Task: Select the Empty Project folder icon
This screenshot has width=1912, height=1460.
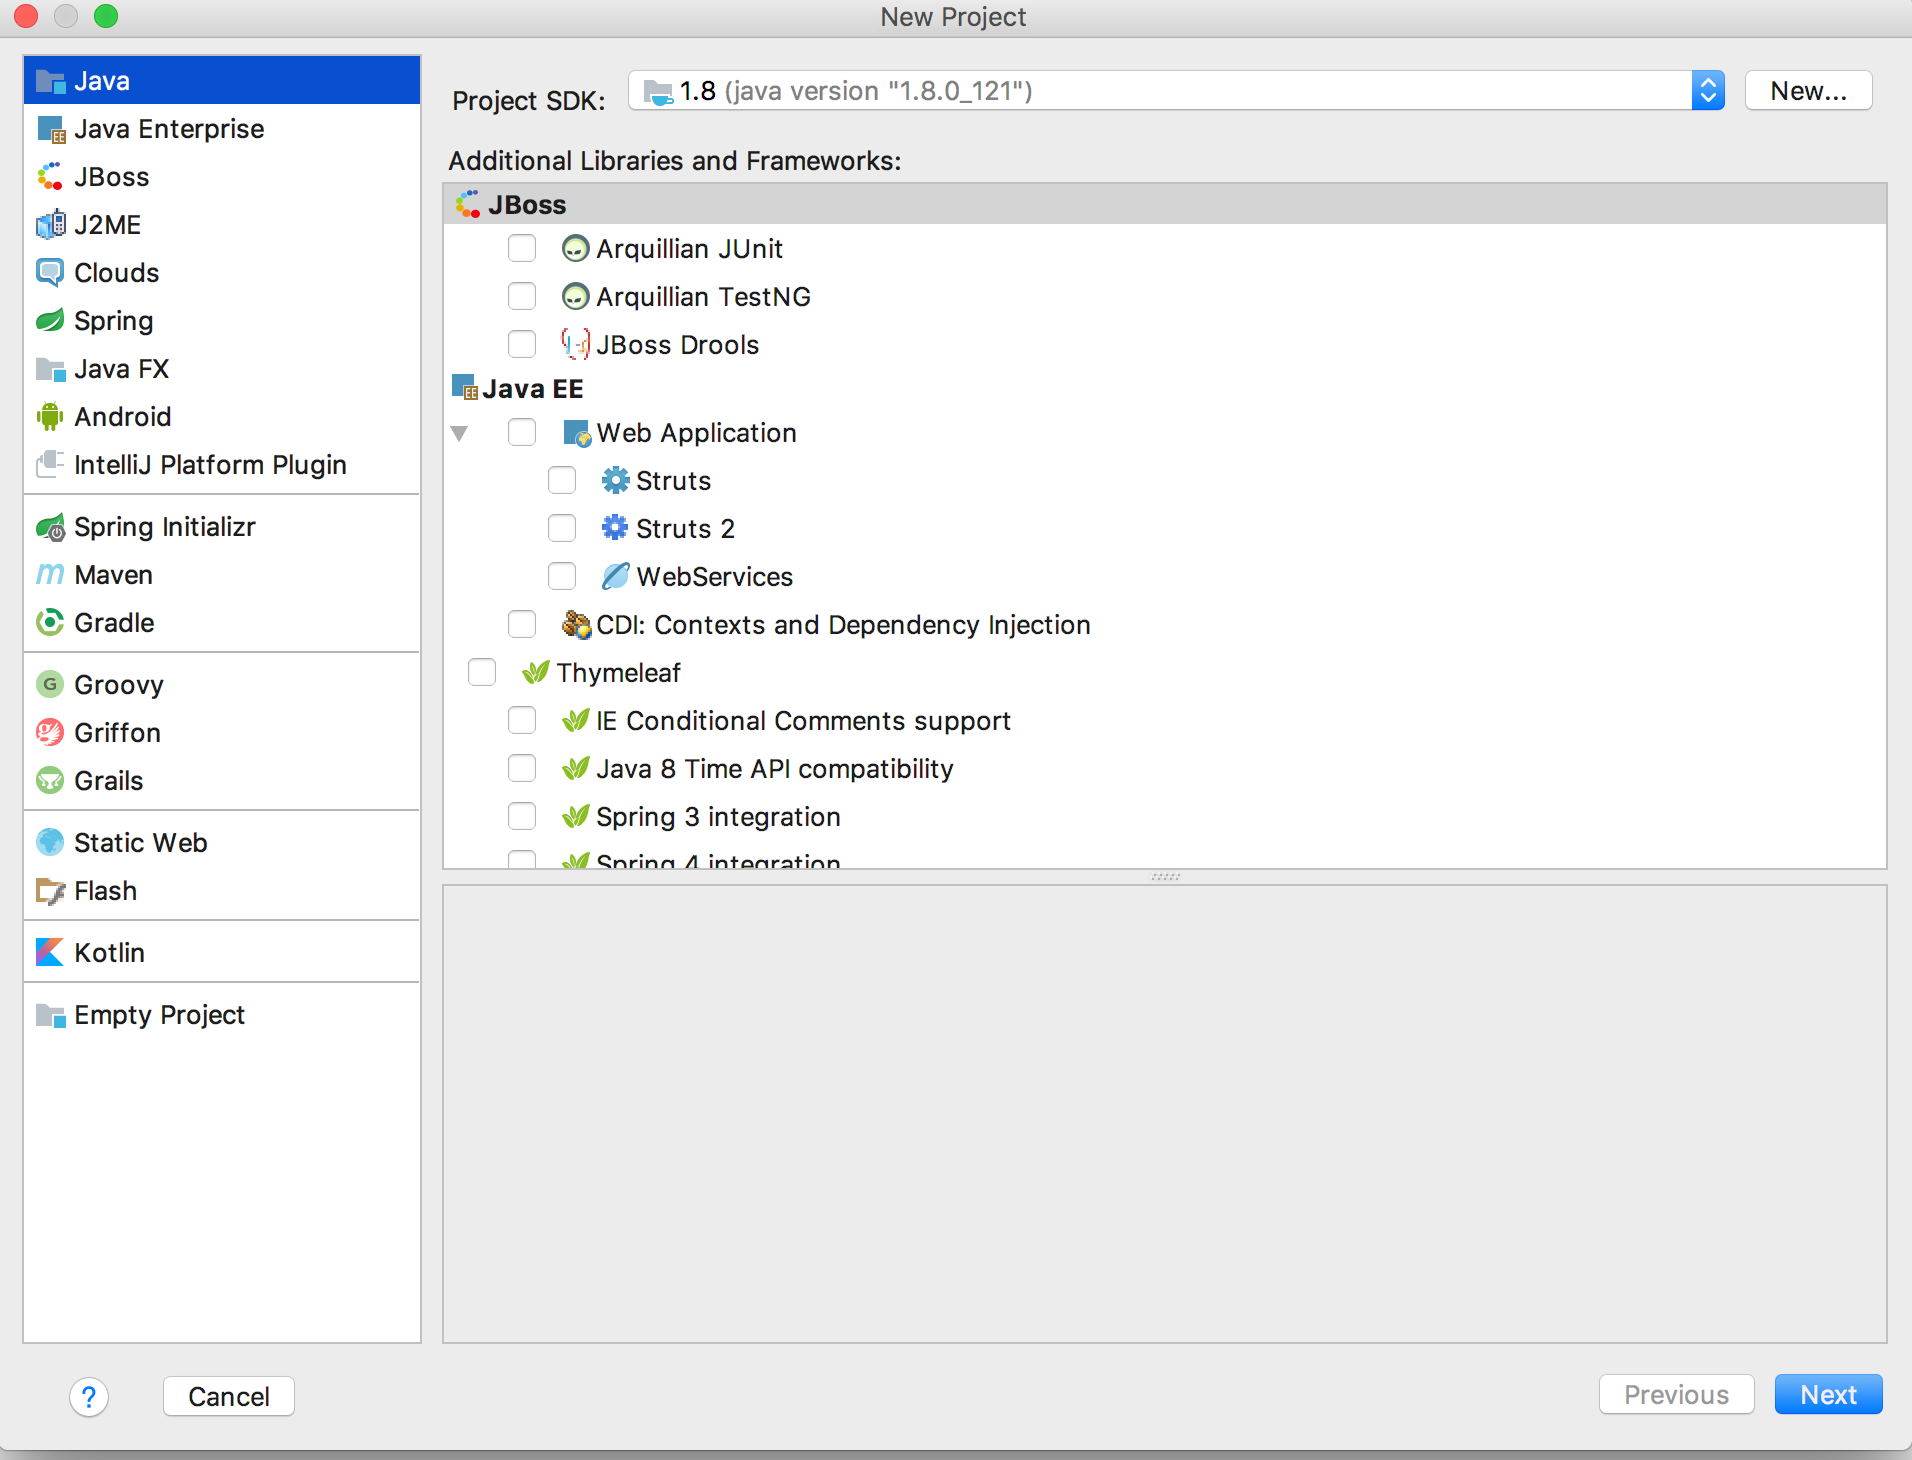Action: tap(50, 1015)
